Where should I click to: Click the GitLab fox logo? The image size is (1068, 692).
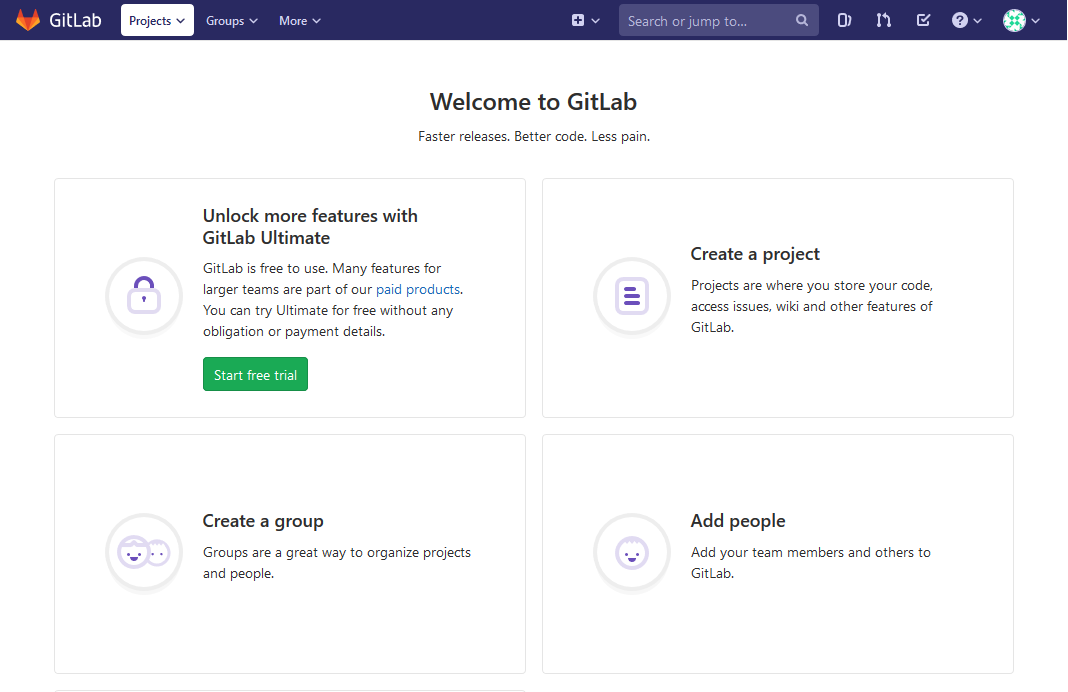(x=28, y=20)
